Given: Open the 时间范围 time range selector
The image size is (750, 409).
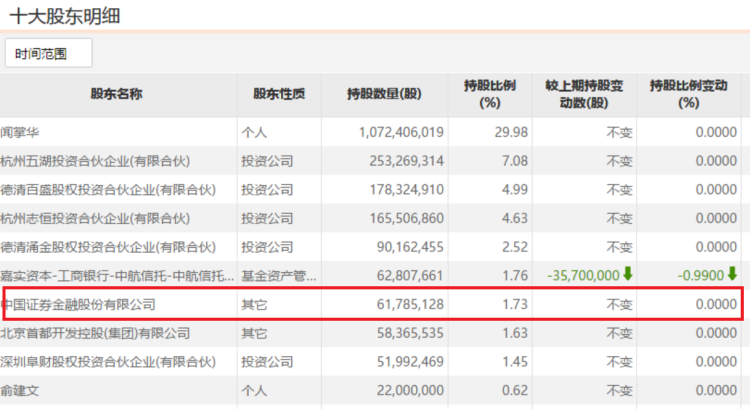Looking at the screenshot, I should [x=48, y=53].
